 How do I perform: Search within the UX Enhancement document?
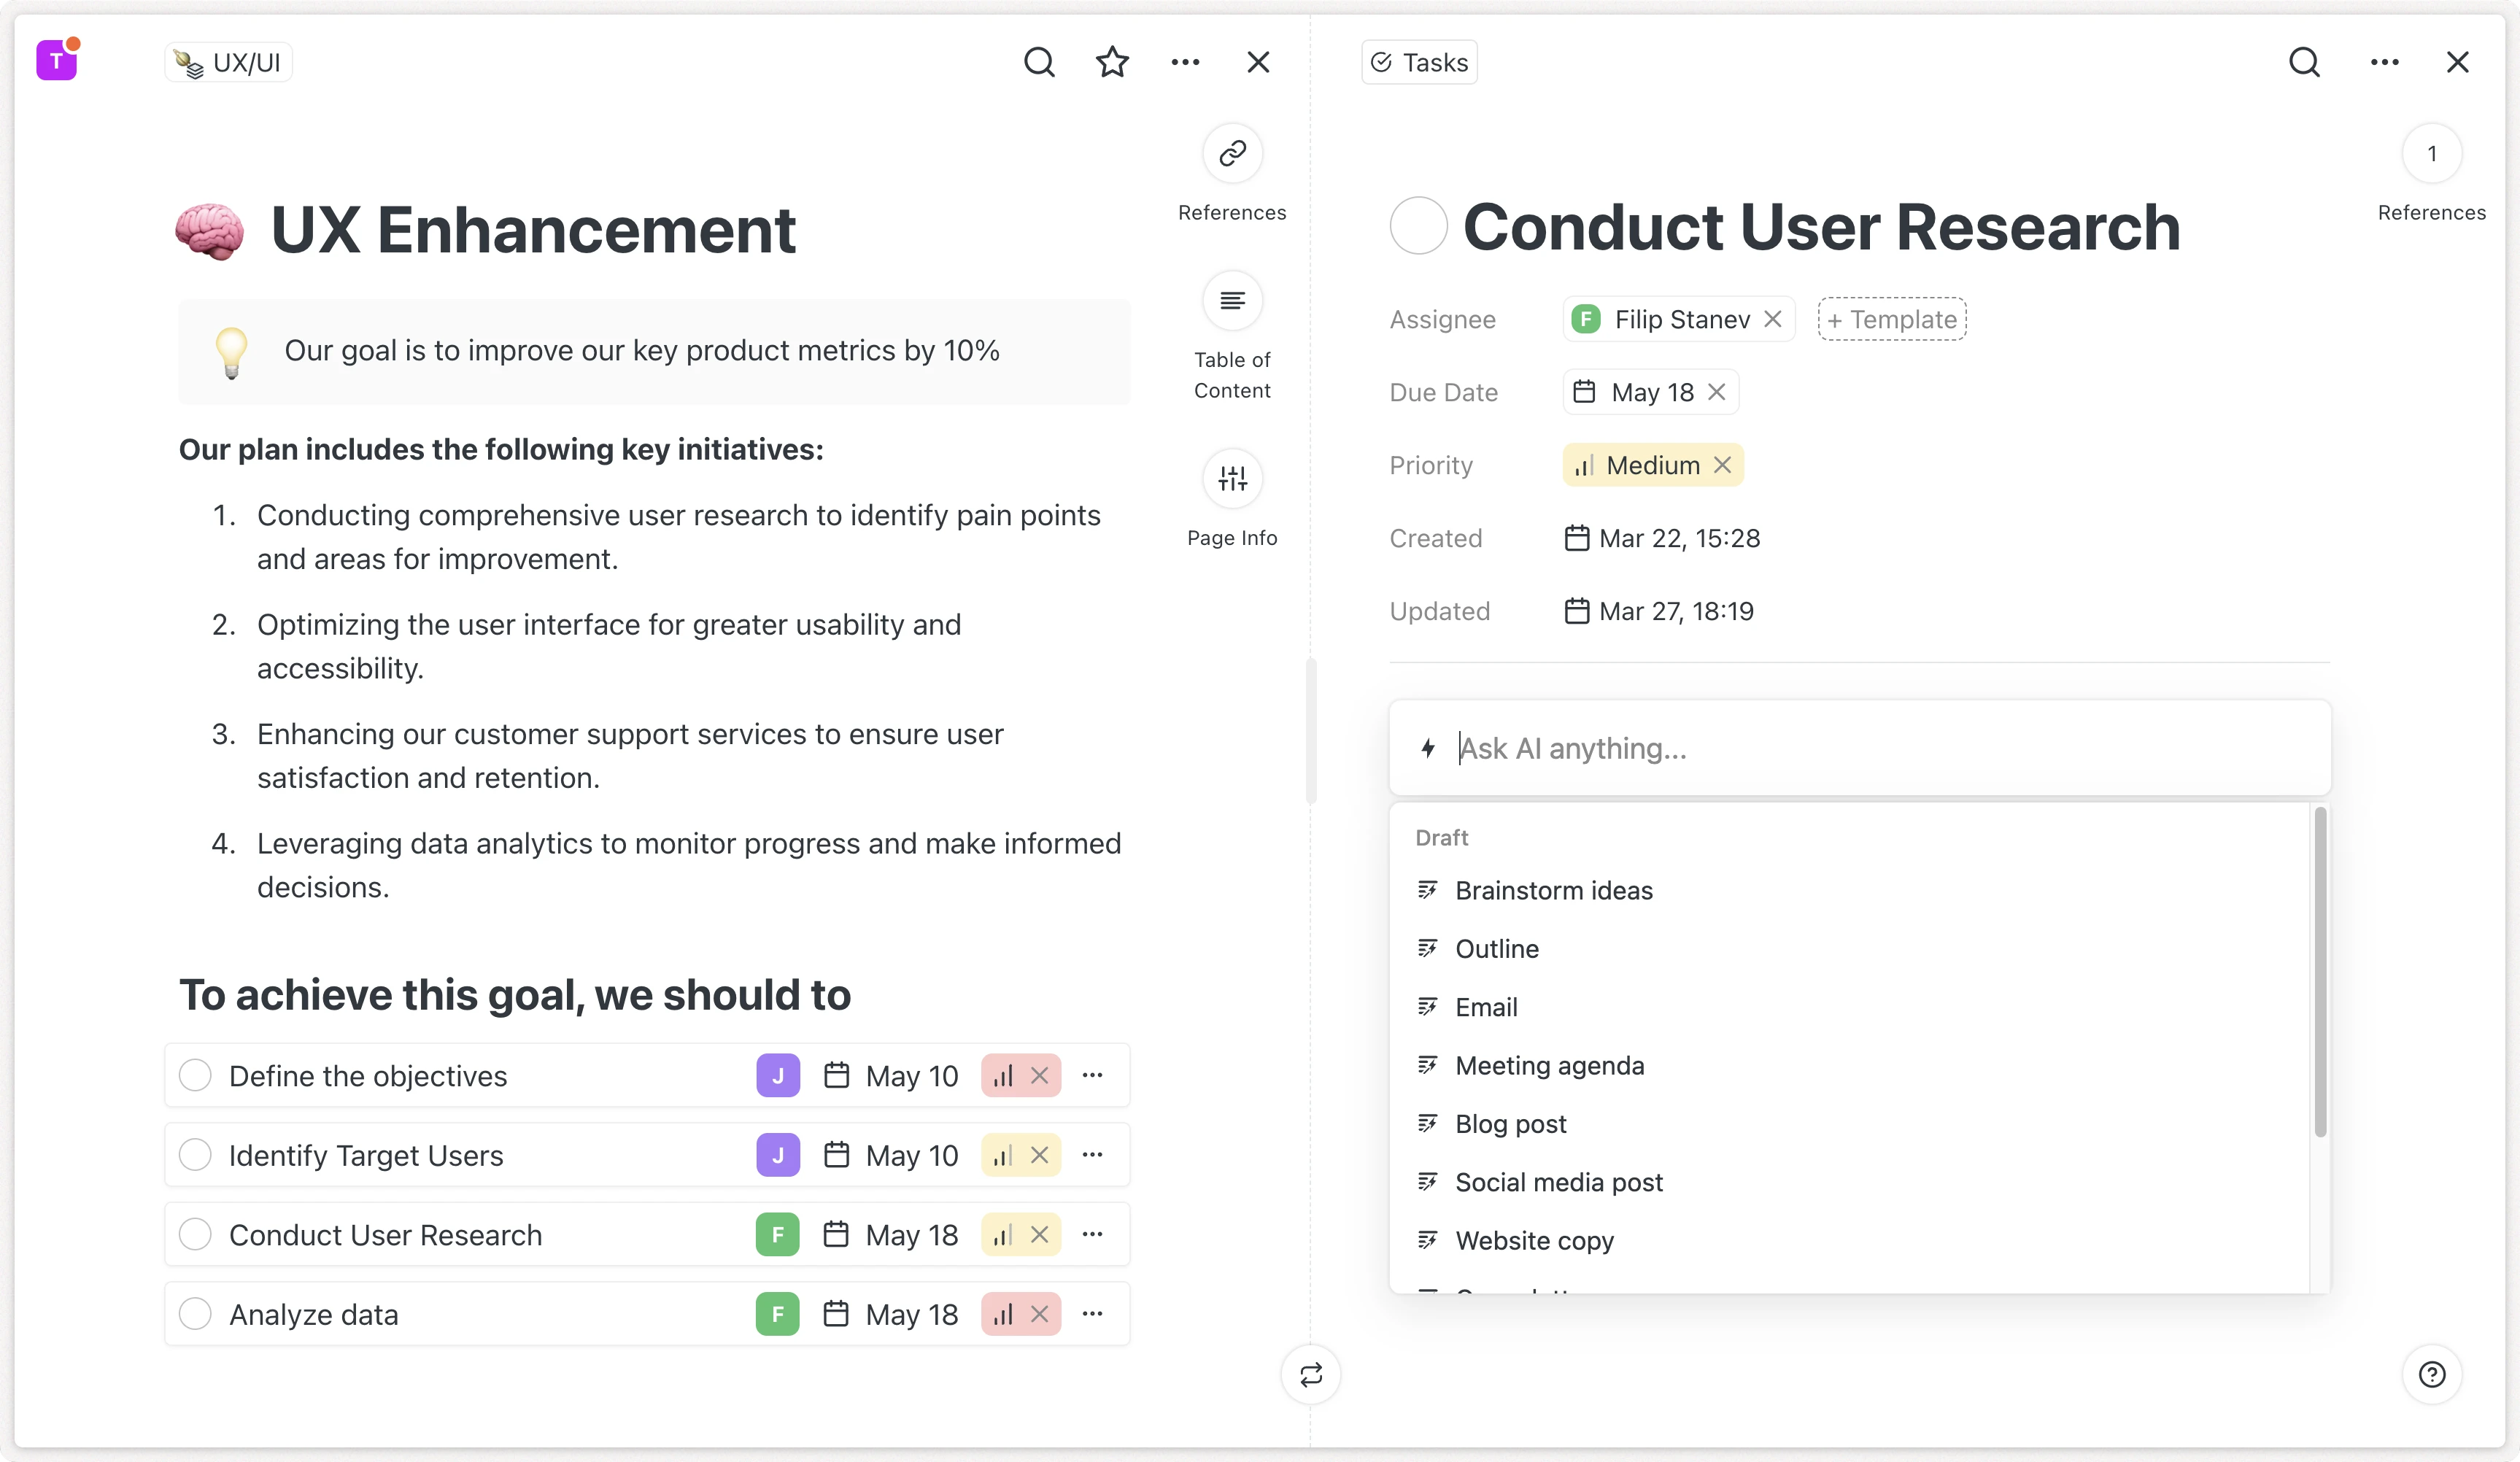coord(1039,61)
